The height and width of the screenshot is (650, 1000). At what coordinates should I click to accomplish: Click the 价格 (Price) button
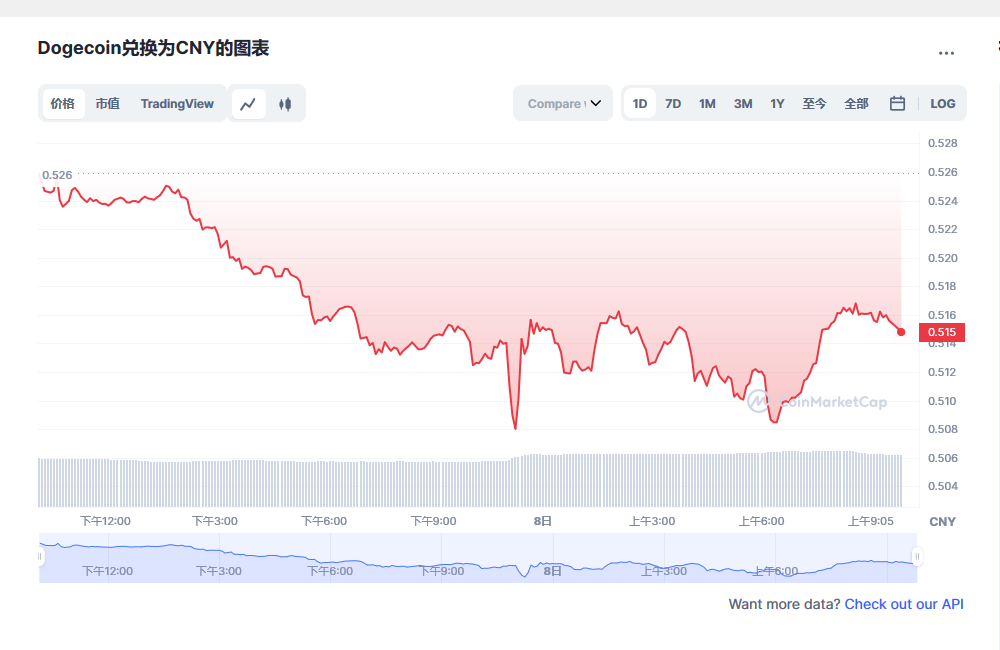point(62,103)
